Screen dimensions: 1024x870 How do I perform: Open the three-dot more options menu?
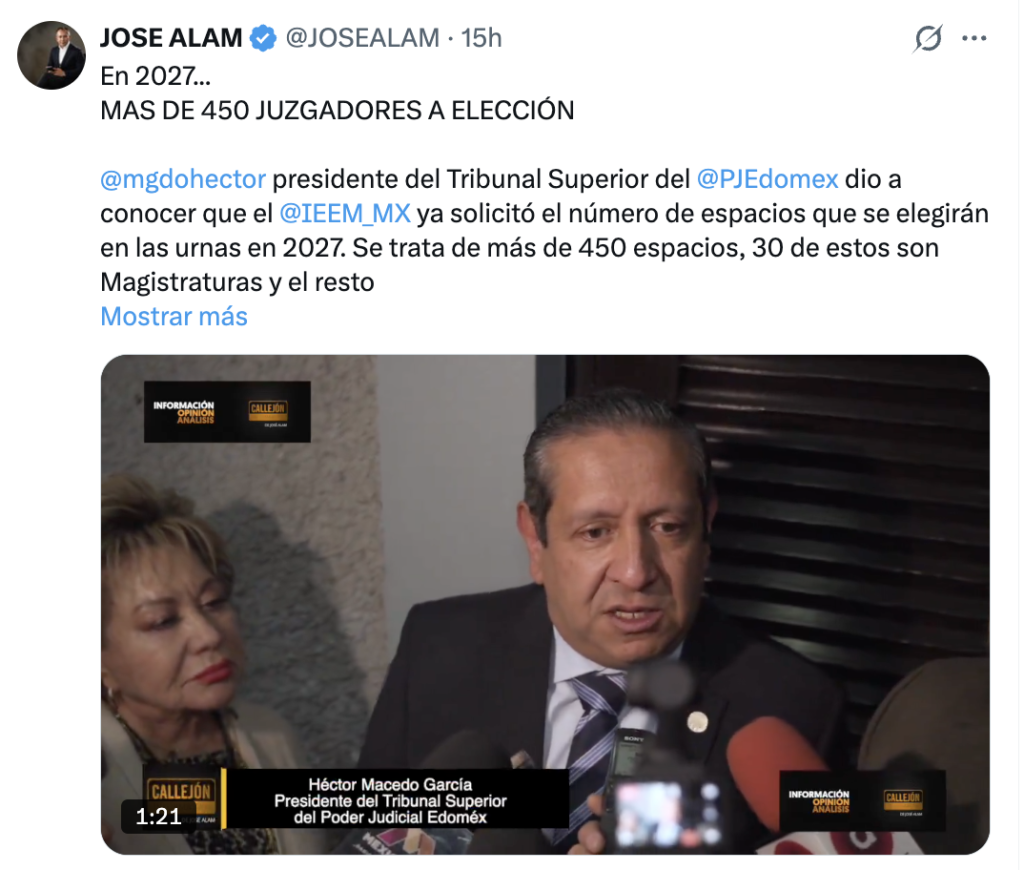(974, 39)
